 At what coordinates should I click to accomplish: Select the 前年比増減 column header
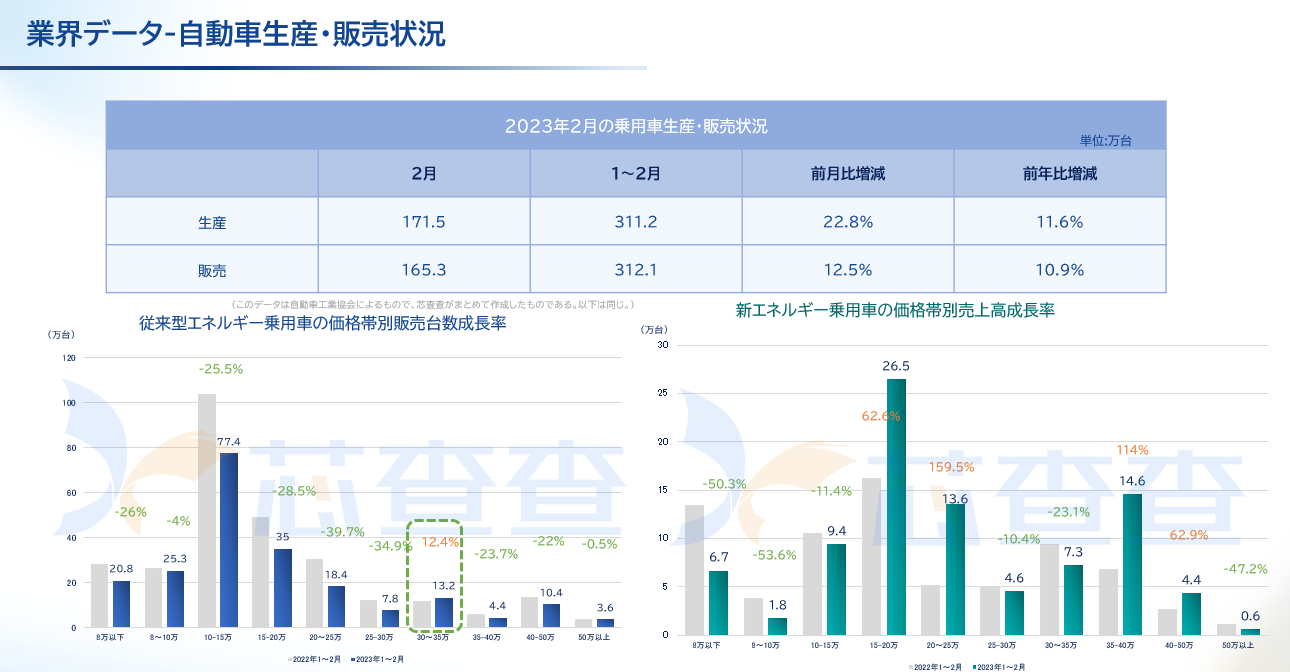coord(1060,173)
